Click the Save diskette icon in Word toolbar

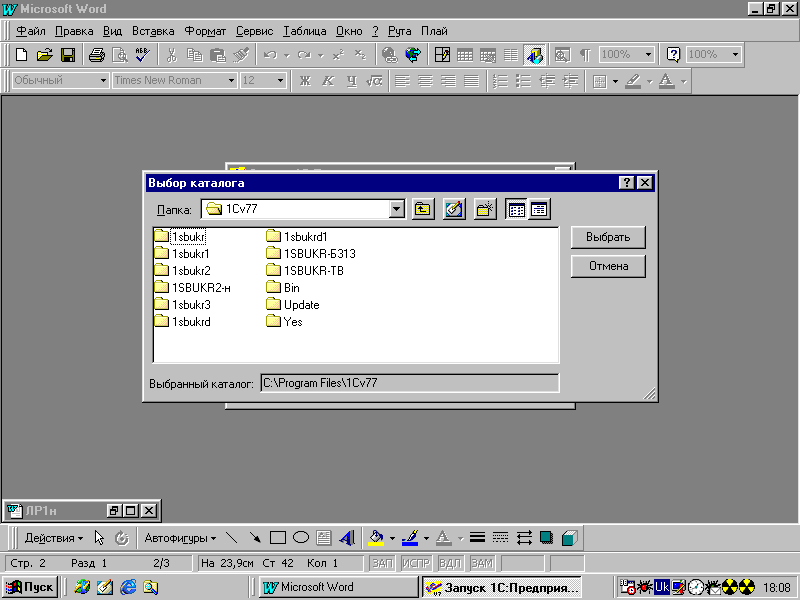tap(68, 55)
